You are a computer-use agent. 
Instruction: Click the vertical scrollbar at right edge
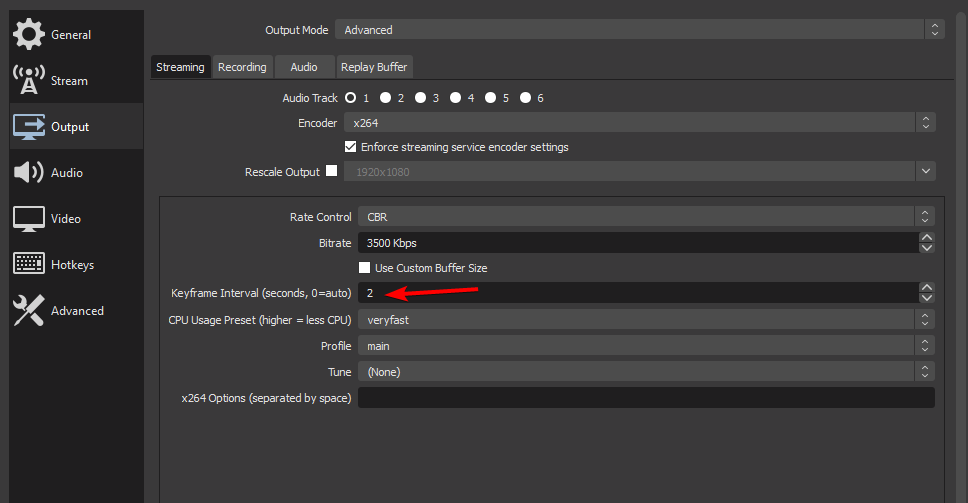962,256
